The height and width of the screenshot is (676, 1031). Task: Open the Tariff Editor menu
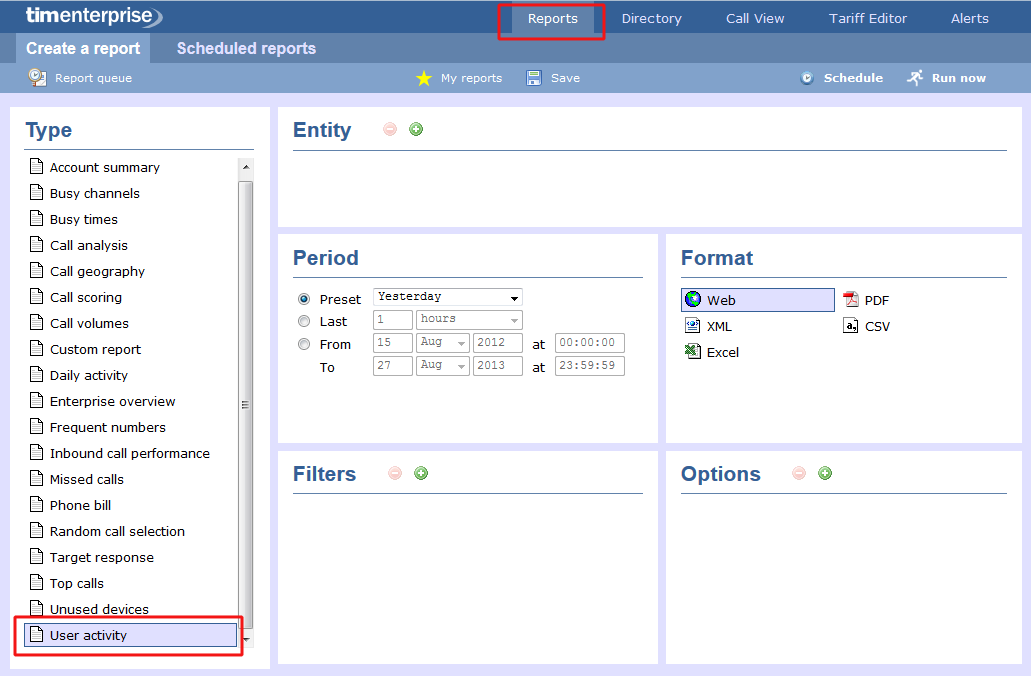pos(868,18)
